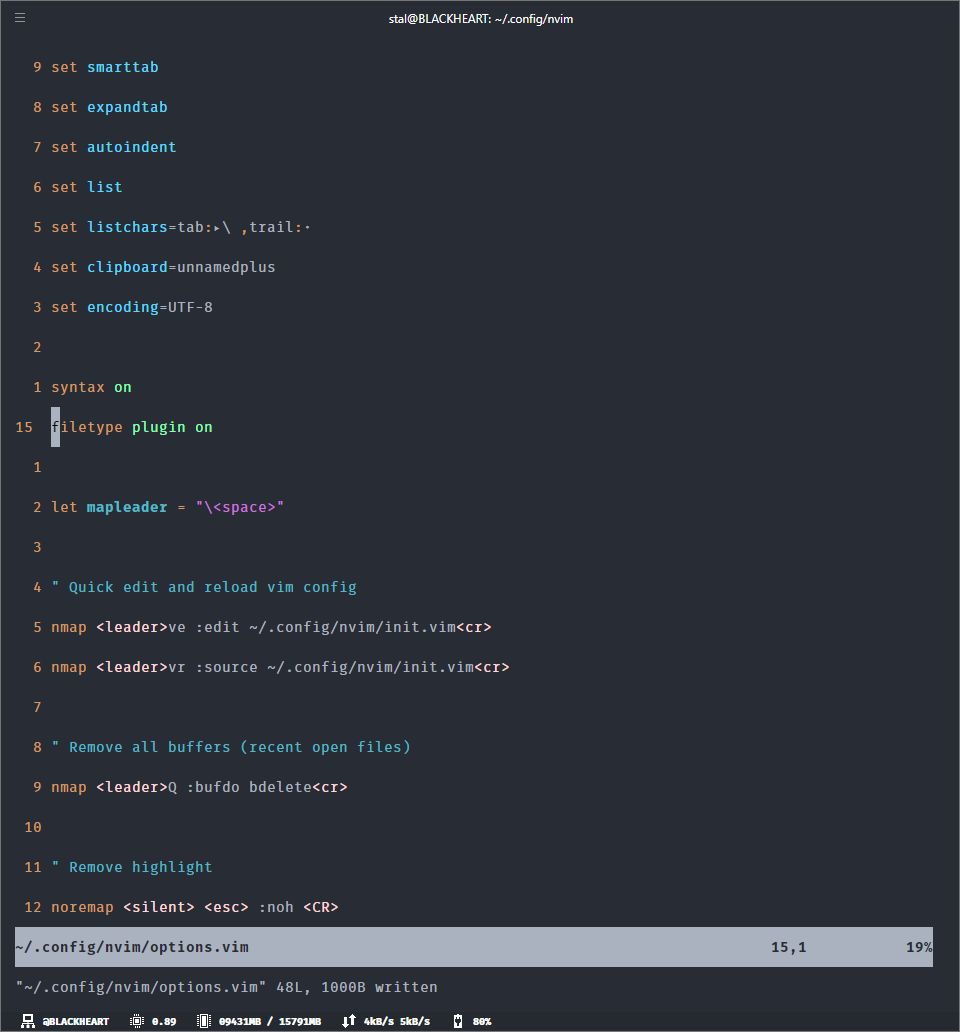
Task: Click the workstation icon beside BLACKHEART
Action: coord(28,1021)
